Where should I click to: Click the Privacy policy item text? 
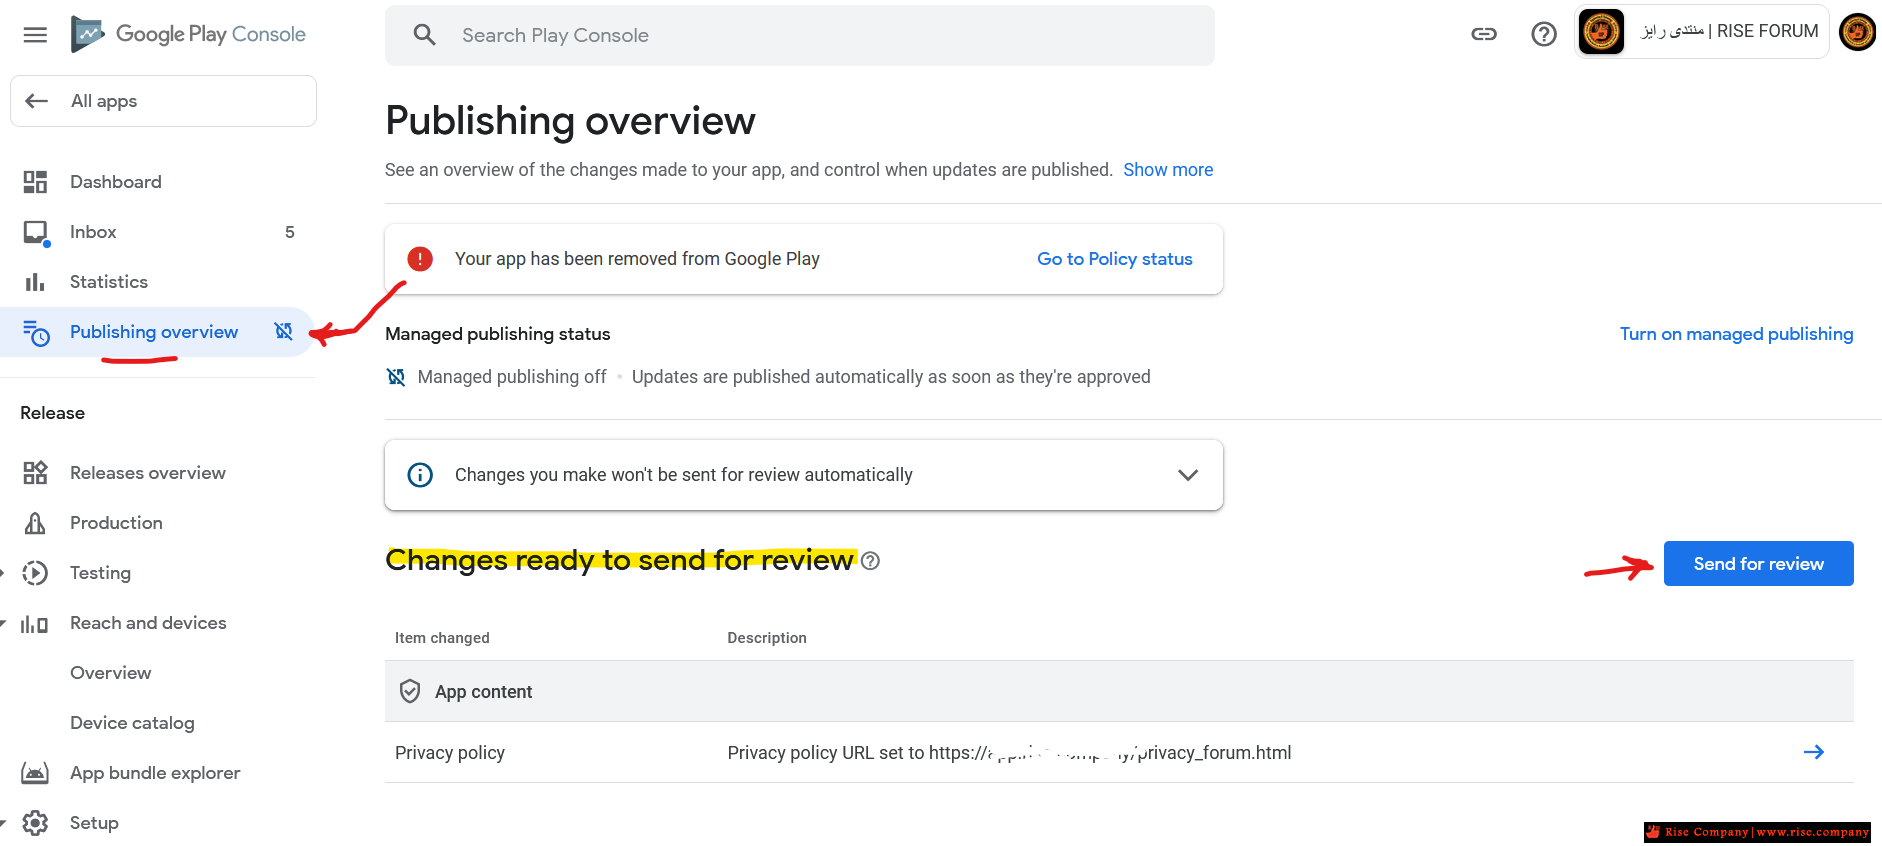pyautogui.click(x=450, y=753)
